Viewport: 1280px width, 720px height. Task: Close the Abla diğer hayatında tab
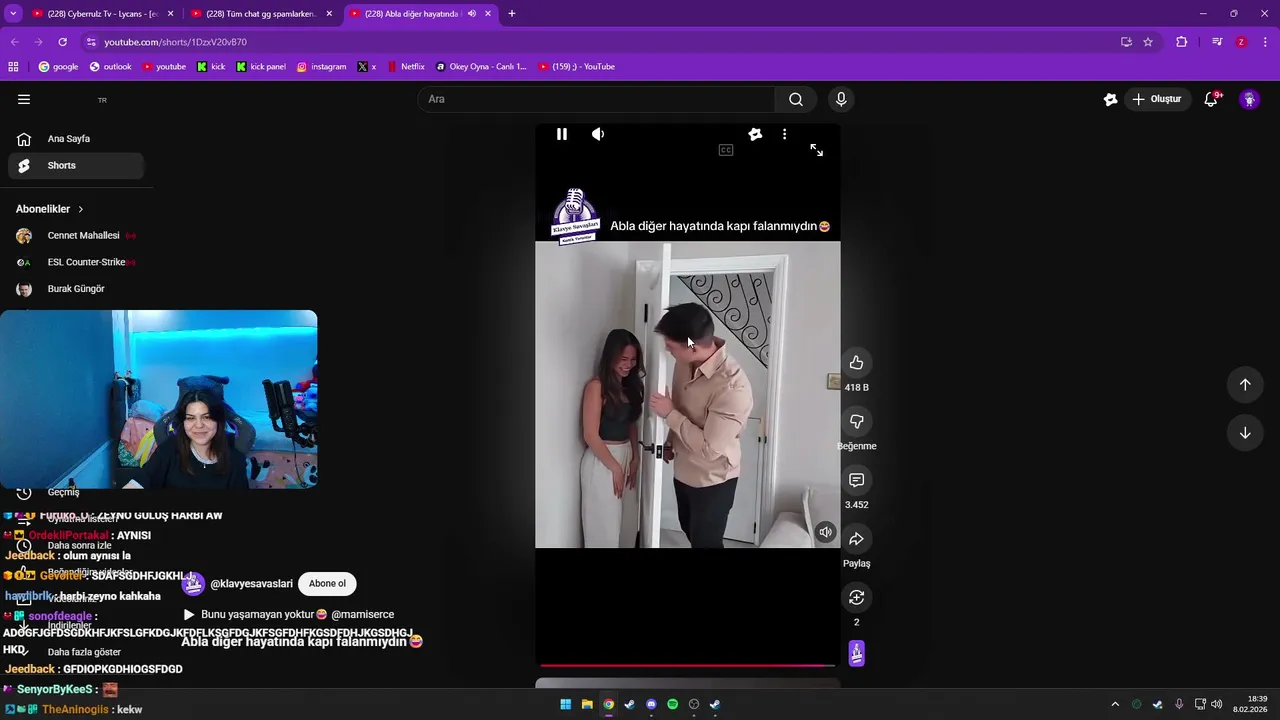[x=488, y=14]
